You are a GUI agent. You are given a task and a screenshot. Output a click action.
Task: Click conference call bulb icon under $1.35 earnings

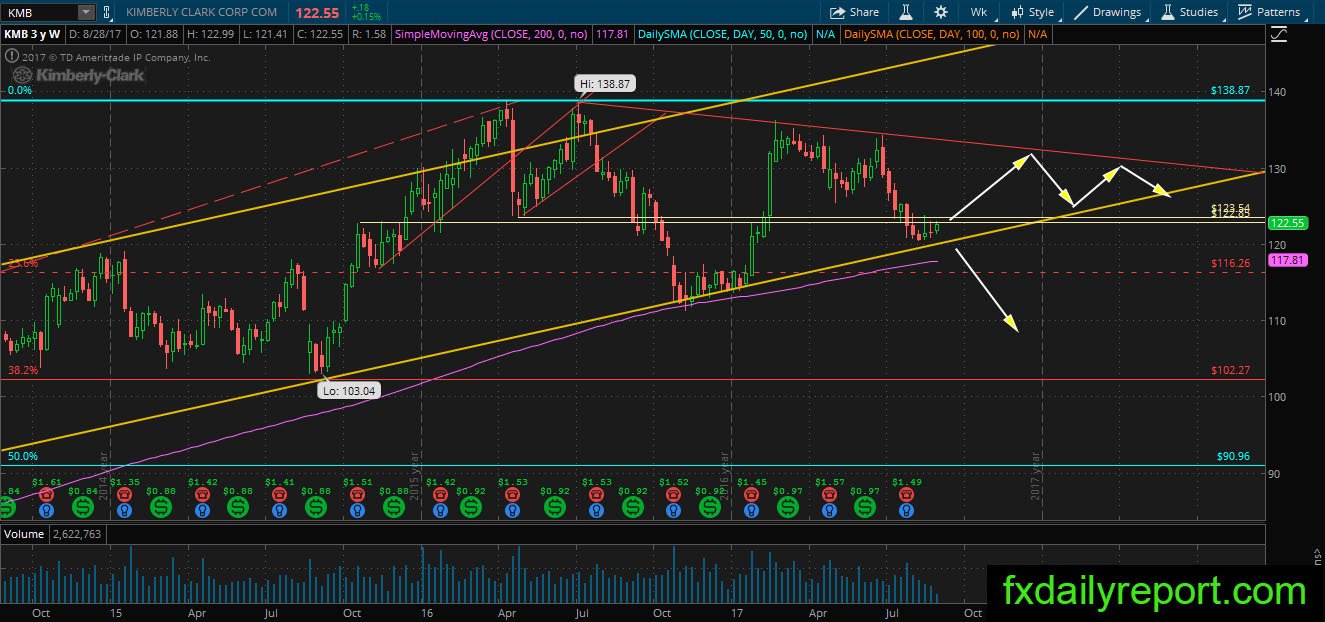(x=124, y=508)
